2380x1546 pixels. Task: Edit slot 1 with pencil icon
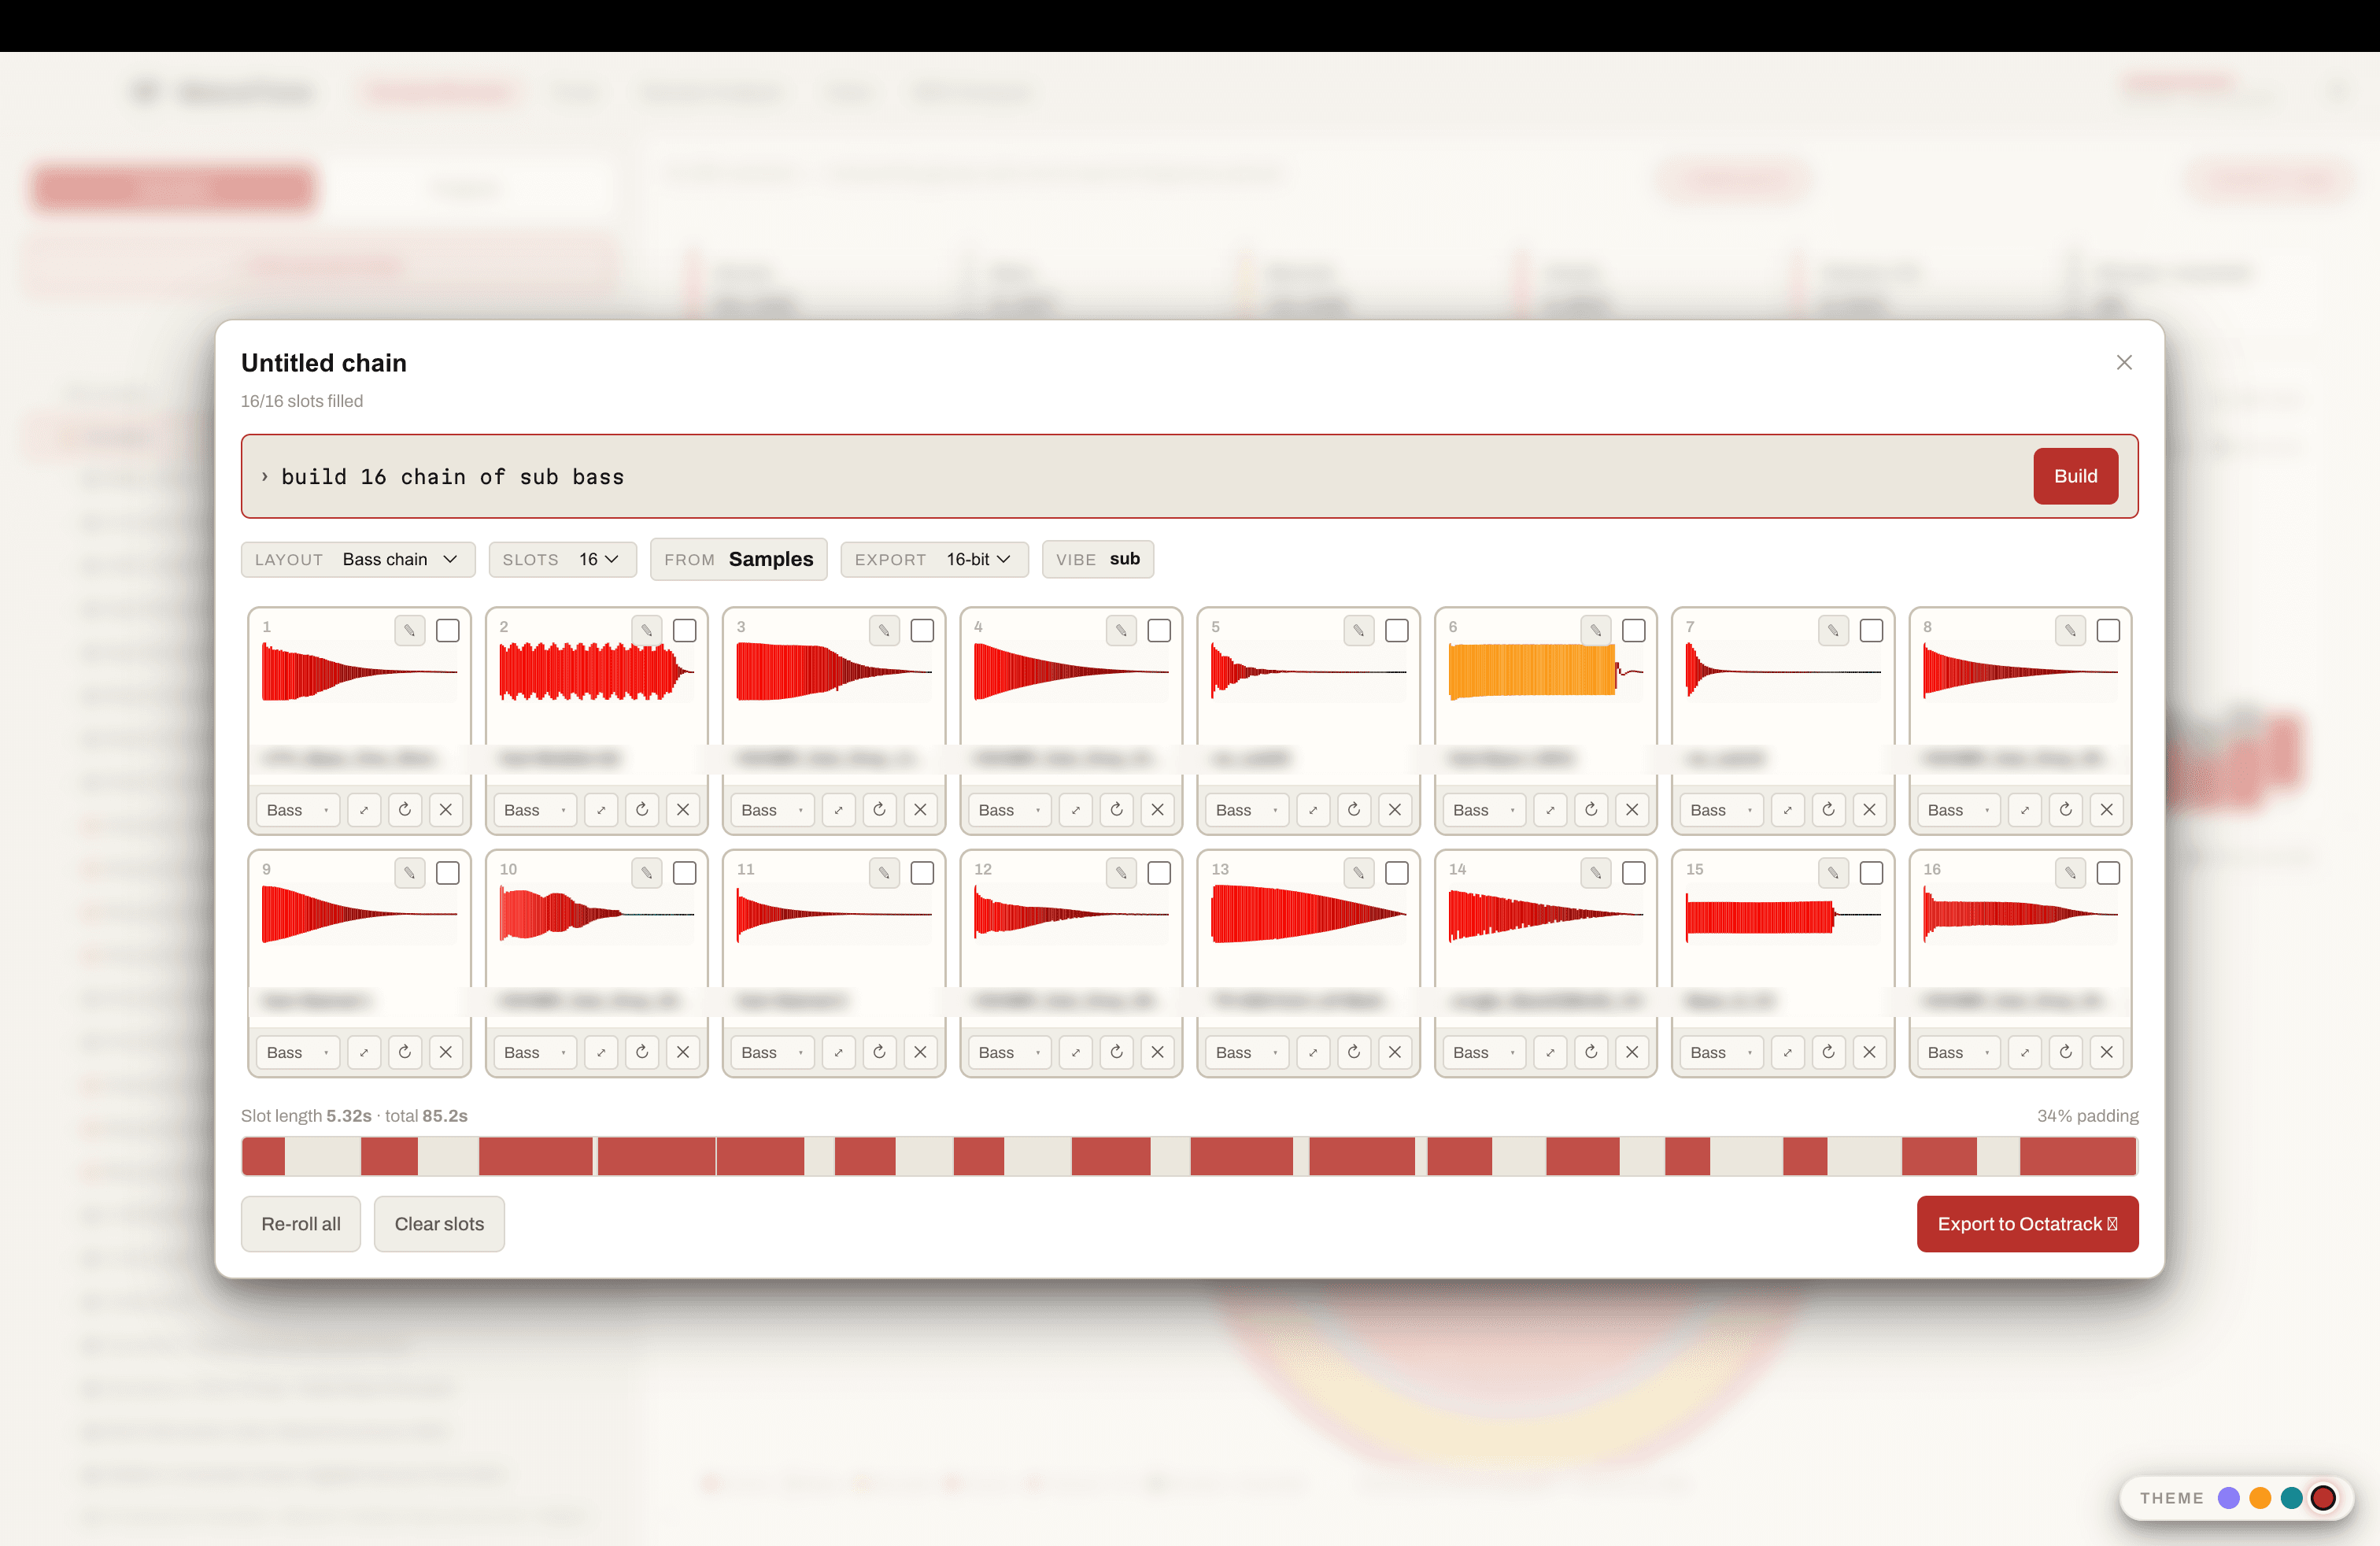409,630
